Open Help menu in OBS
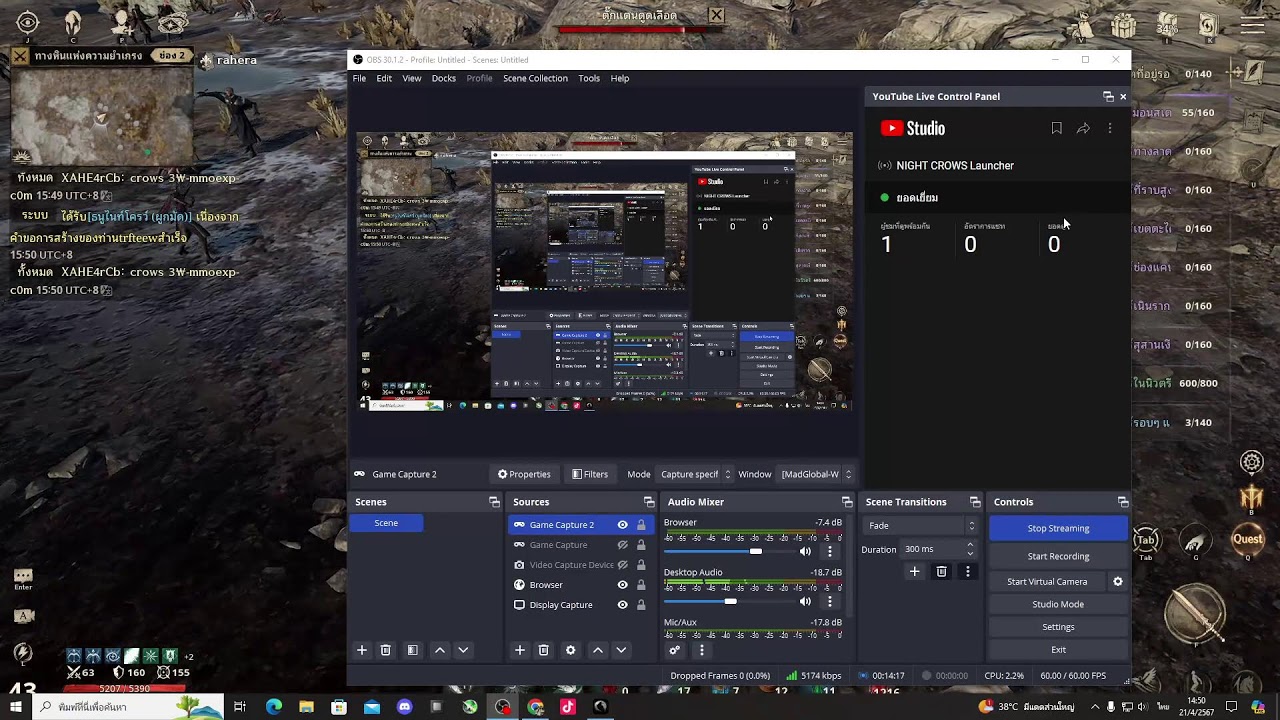This screenshot has height=720, width=1280. [620, 78]
